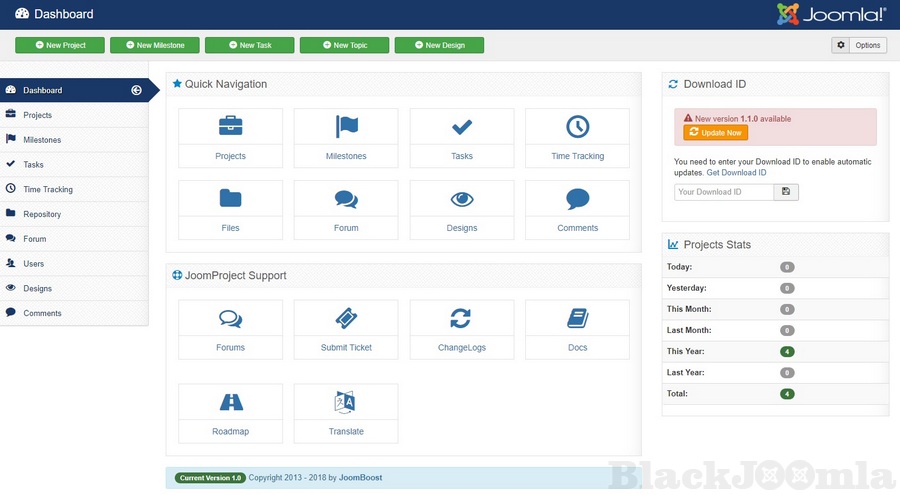
Task: Click the Milestones flag icon tile
Action: (x=346, y=137)
